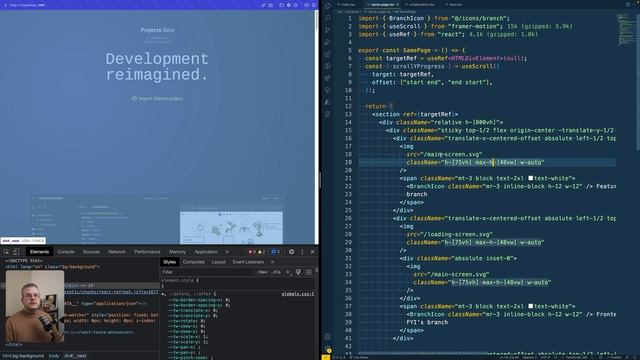The height and width of the screenshot is (360, 640).
Task: Open the Extensions view in VS Code
Action: point(328,54)
